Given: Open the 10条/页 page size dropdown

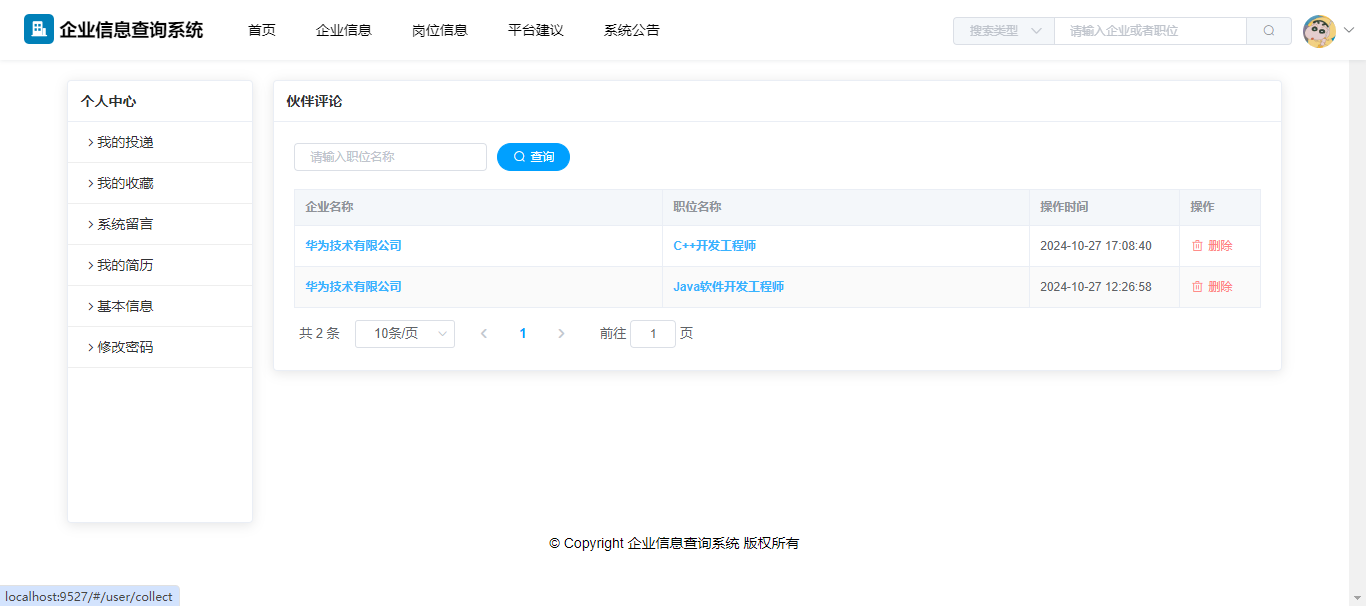Looking at the screenshot, I should point(405,334).
